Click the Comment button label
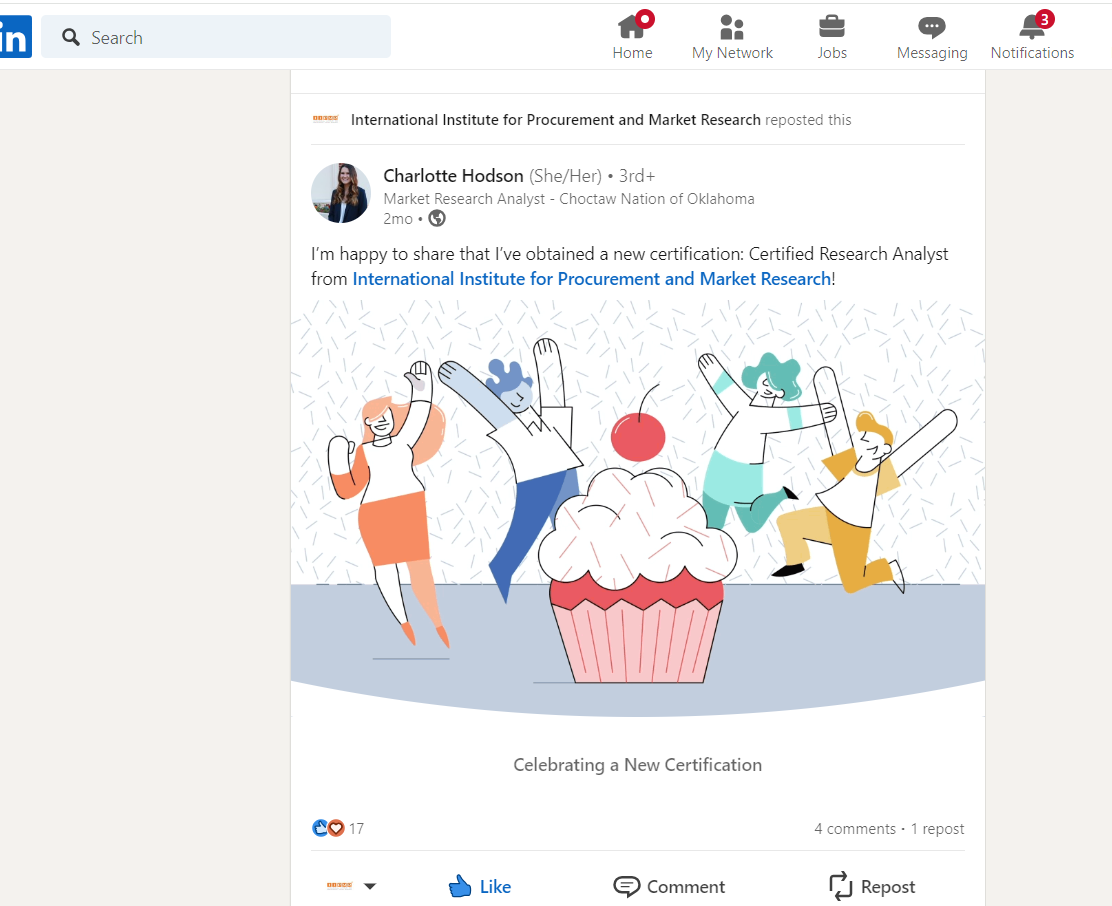 (686, 887)
